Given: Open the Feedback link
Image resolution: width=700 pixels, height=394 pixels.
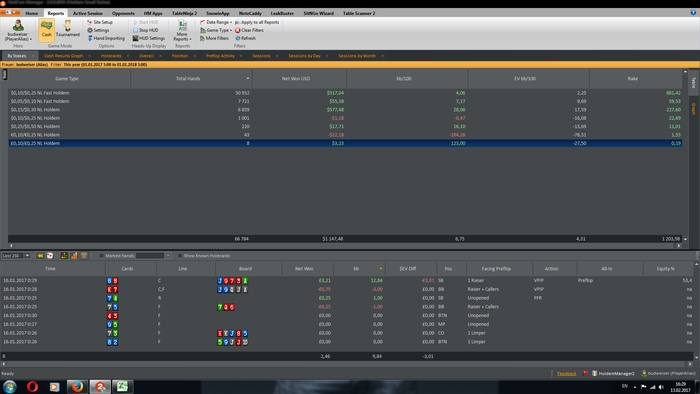Looking at the screenshot, I should coord(567,373).
